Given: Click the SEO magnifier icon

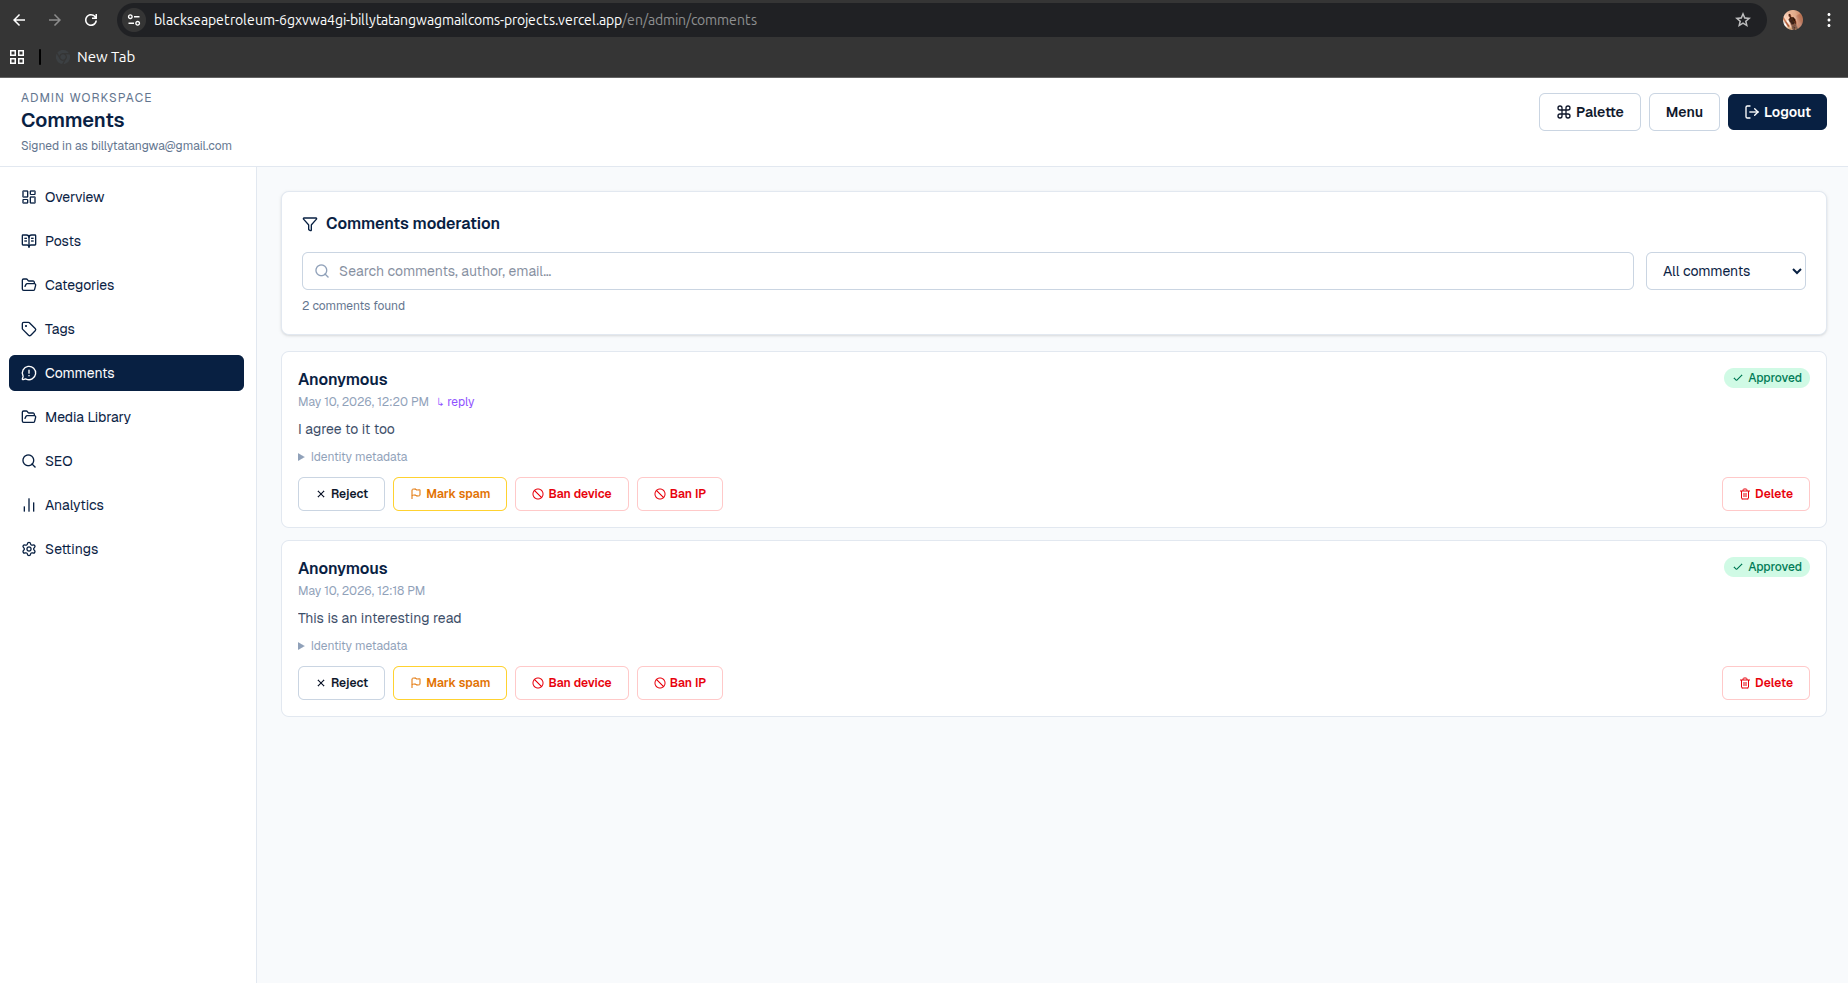Looking at the screenshot, I should click(29, 461).
